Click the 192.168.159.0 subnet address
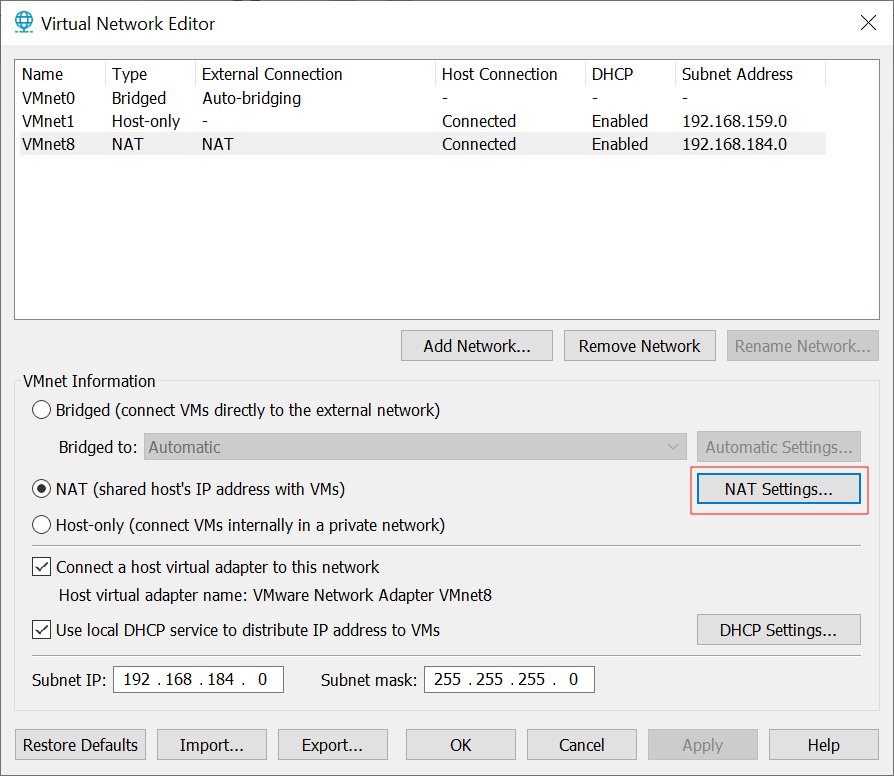Viewport: 894px width, 776px height. [x=734, y=121]
